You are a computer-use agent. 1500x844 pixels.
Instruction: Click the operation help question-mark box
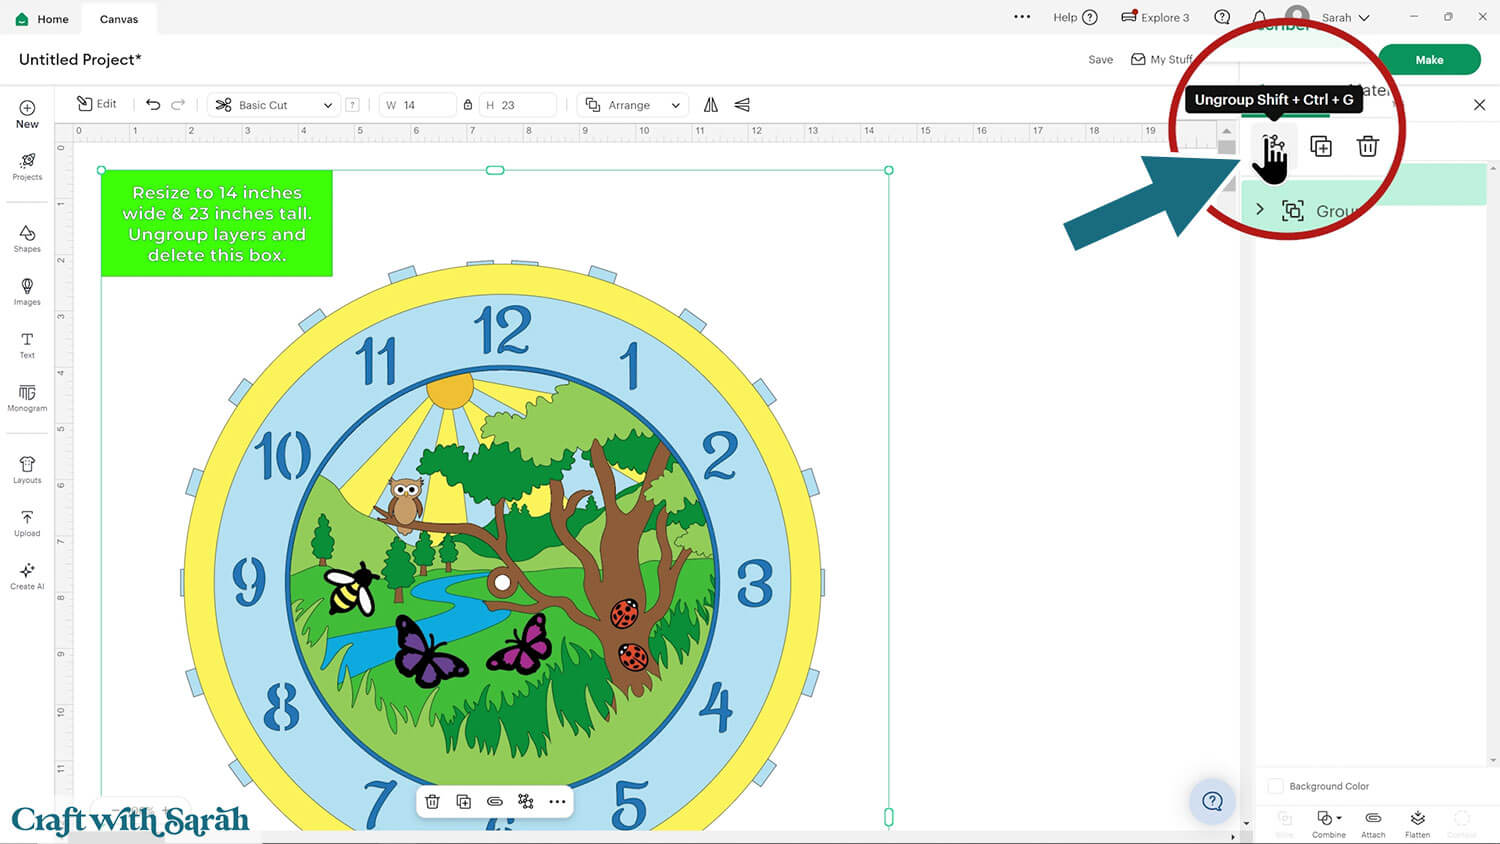352,105
